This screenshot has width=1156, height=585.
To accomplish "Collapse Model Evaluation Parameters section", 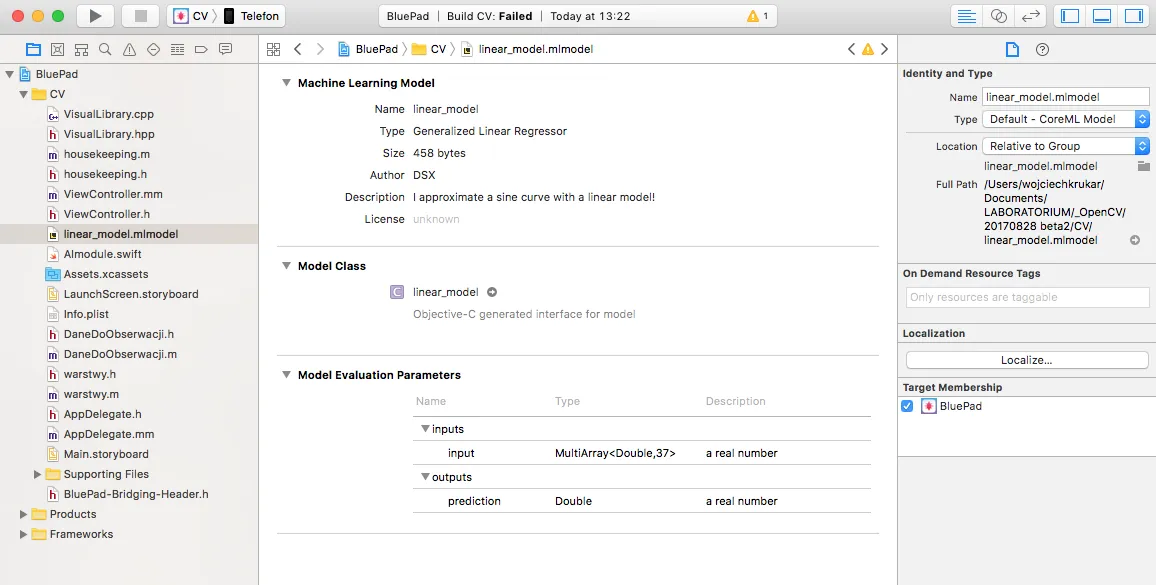I will [286, 375].
